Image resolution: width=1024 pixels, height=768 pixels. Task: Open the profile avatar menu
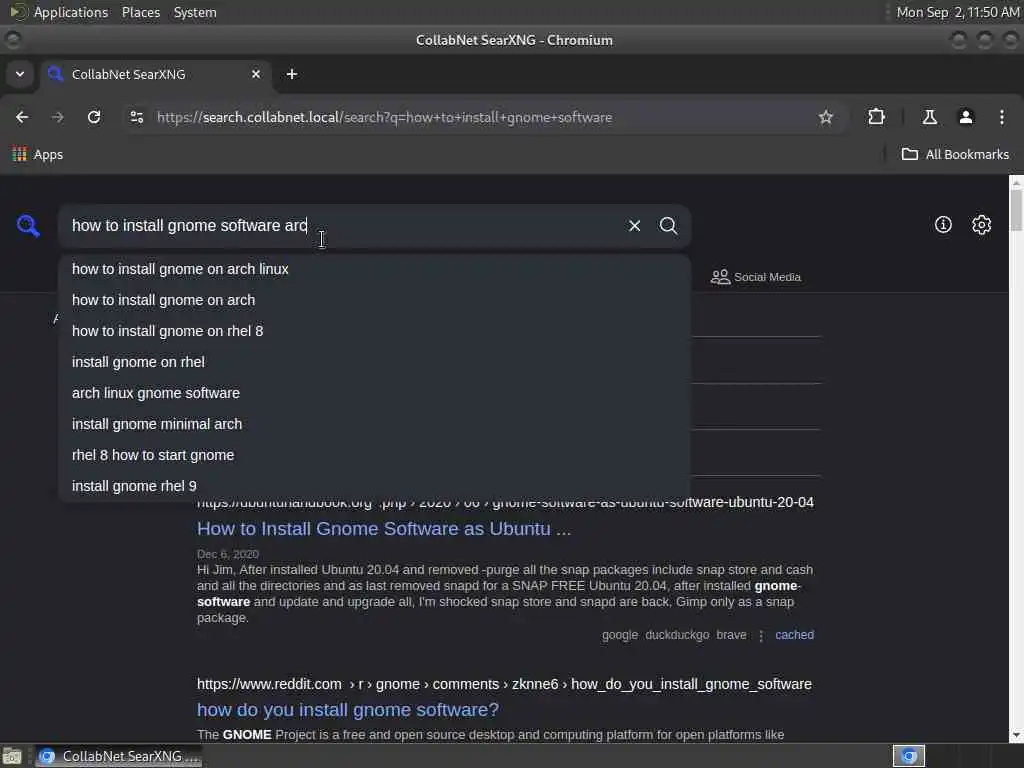(965, 118)
